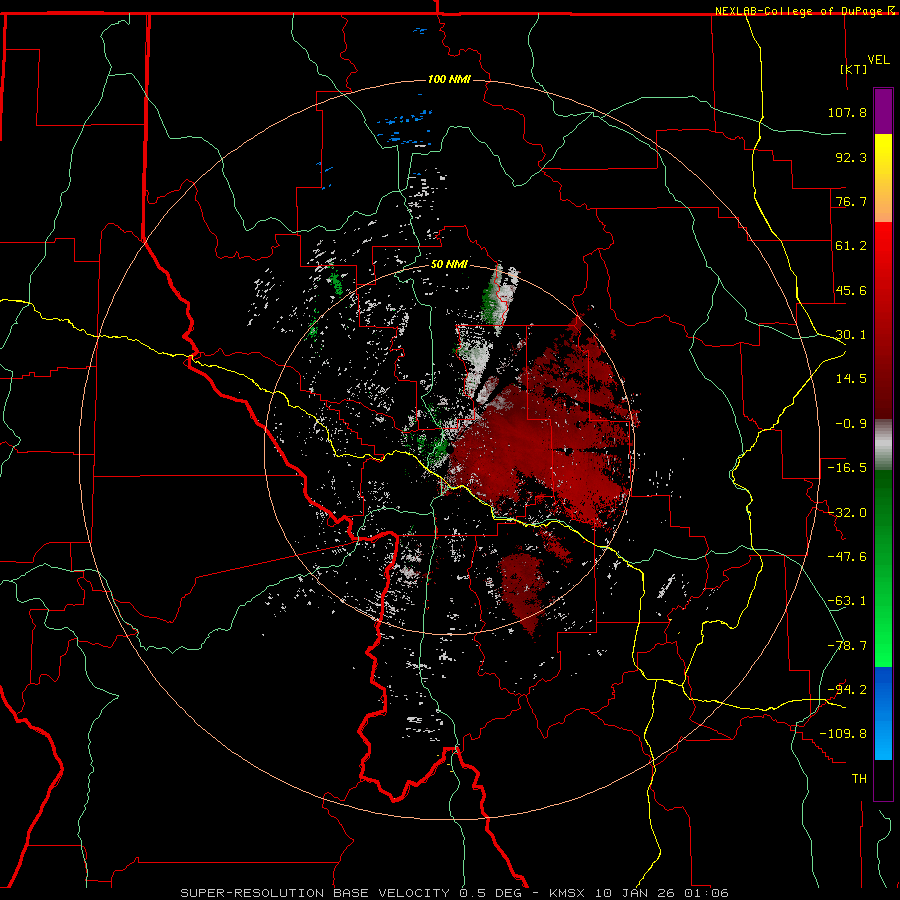The width and height of the screenshot is (900, 900).
Task: Pick the green segment of velocity color bar
Action: click(883, 568)
